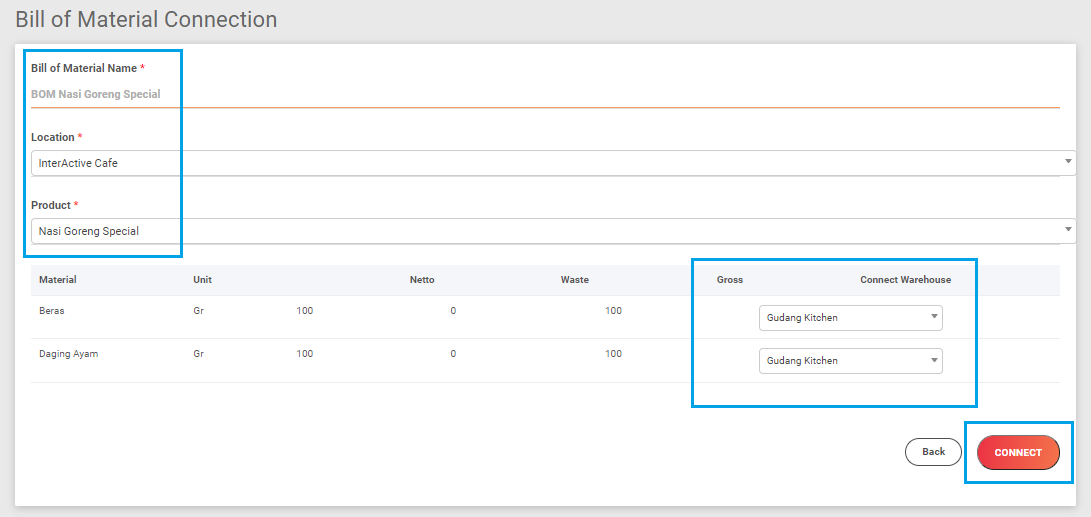
Task: Select the Daging Ayam material cell
Action: click(x=68, y=354)
